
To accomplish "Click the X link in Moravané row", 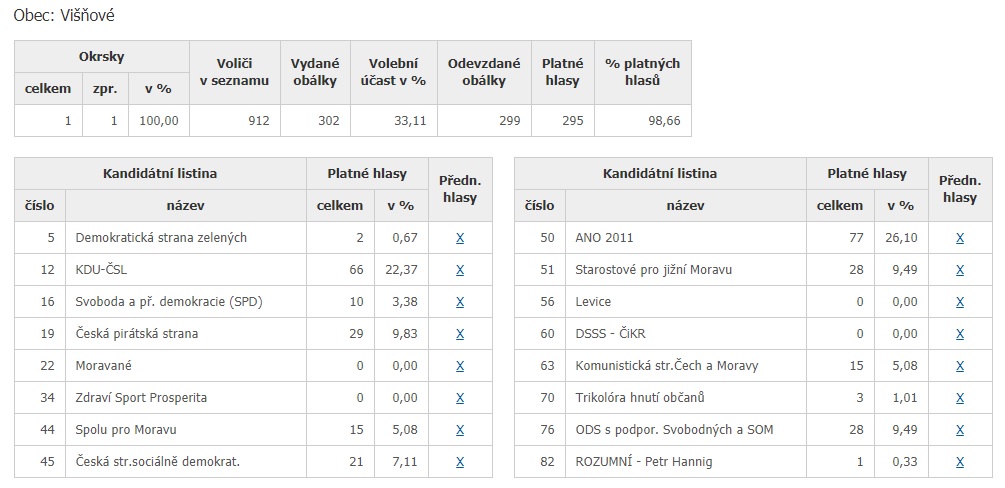I will pyautogui.click(x=460, y=366).
